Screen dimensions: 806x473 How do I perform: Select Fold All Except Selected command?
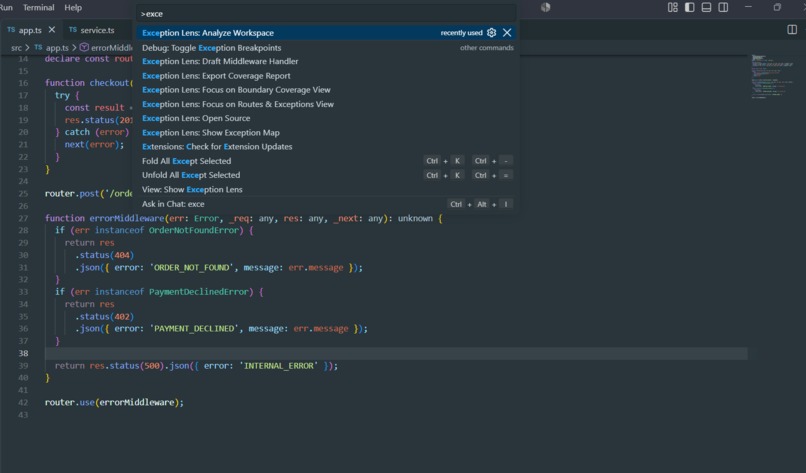[327, 161]
